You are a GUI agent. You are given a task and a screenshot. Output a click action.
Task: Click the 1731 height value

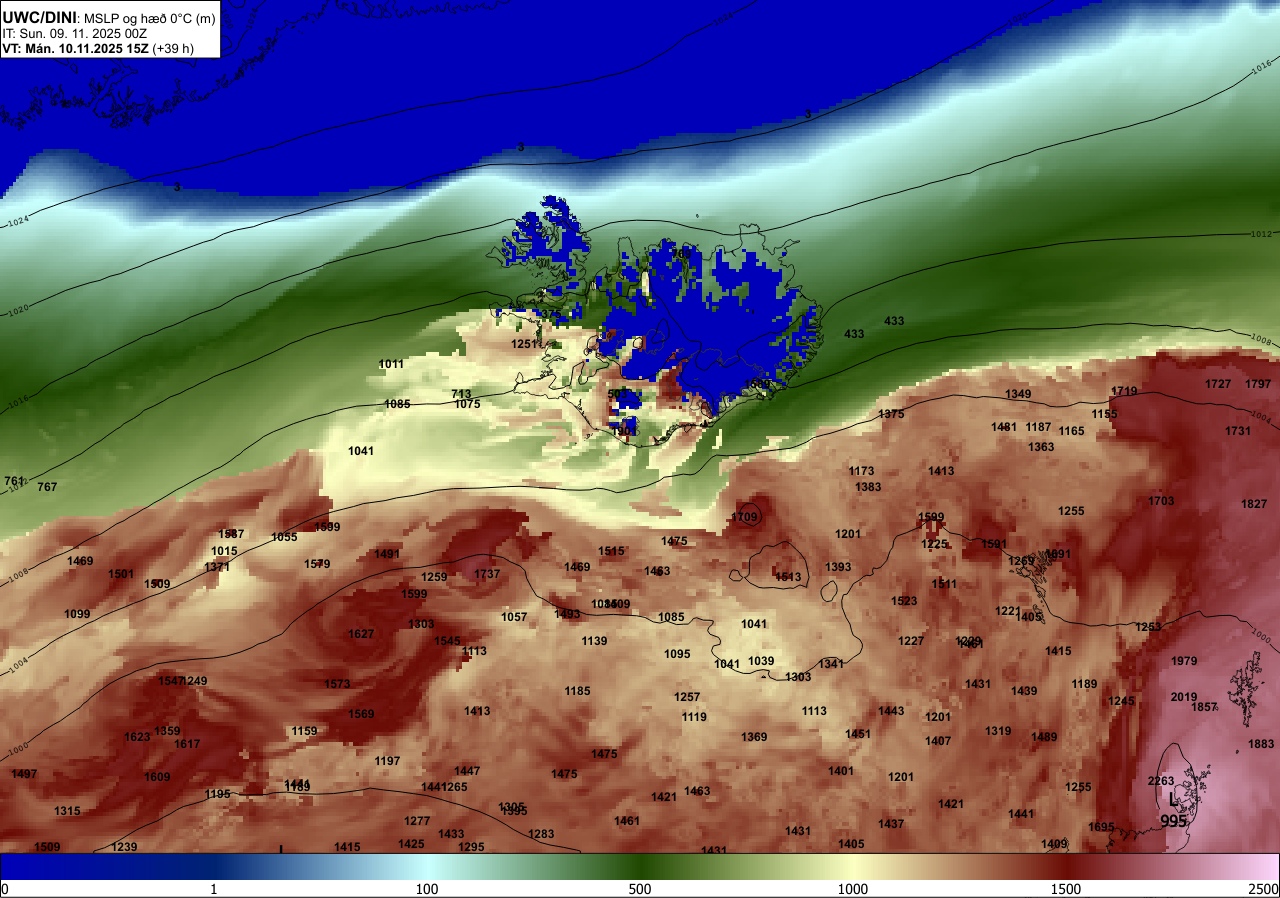(1238, 431)
